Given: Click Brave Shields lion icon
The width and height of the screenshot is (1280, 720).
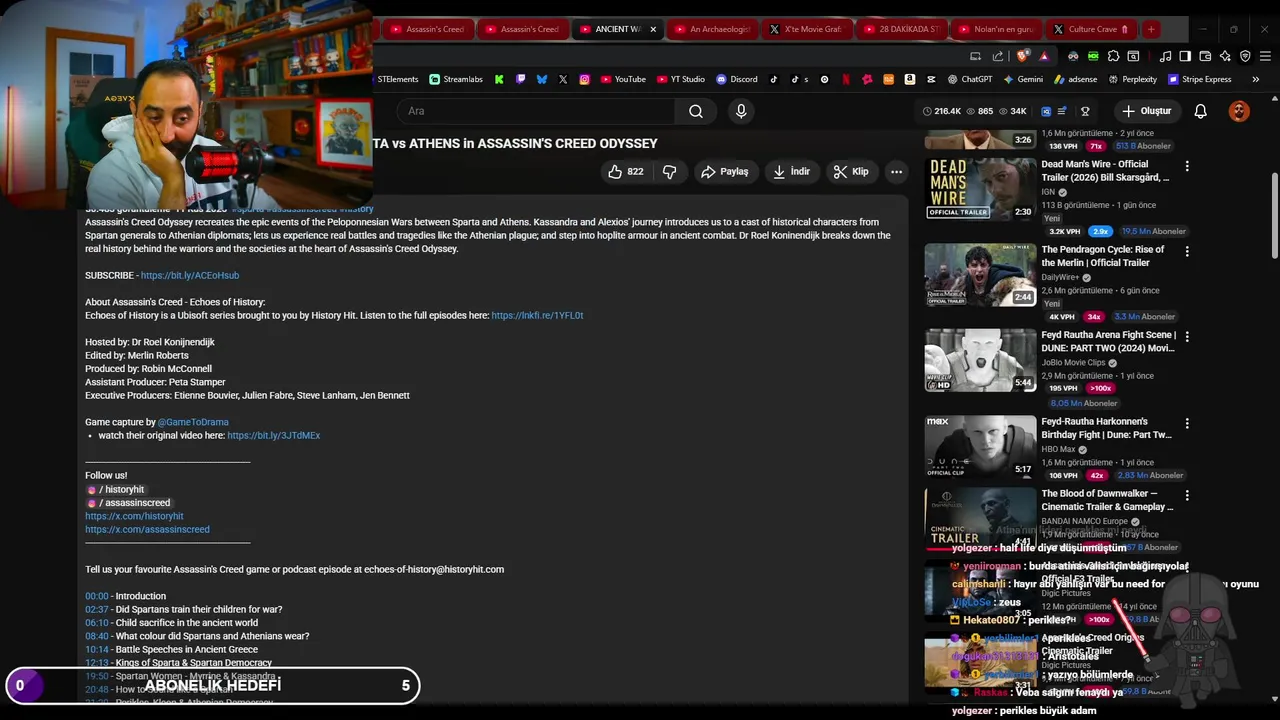Looking at the screenshot, I should [x=1021, y=56].
